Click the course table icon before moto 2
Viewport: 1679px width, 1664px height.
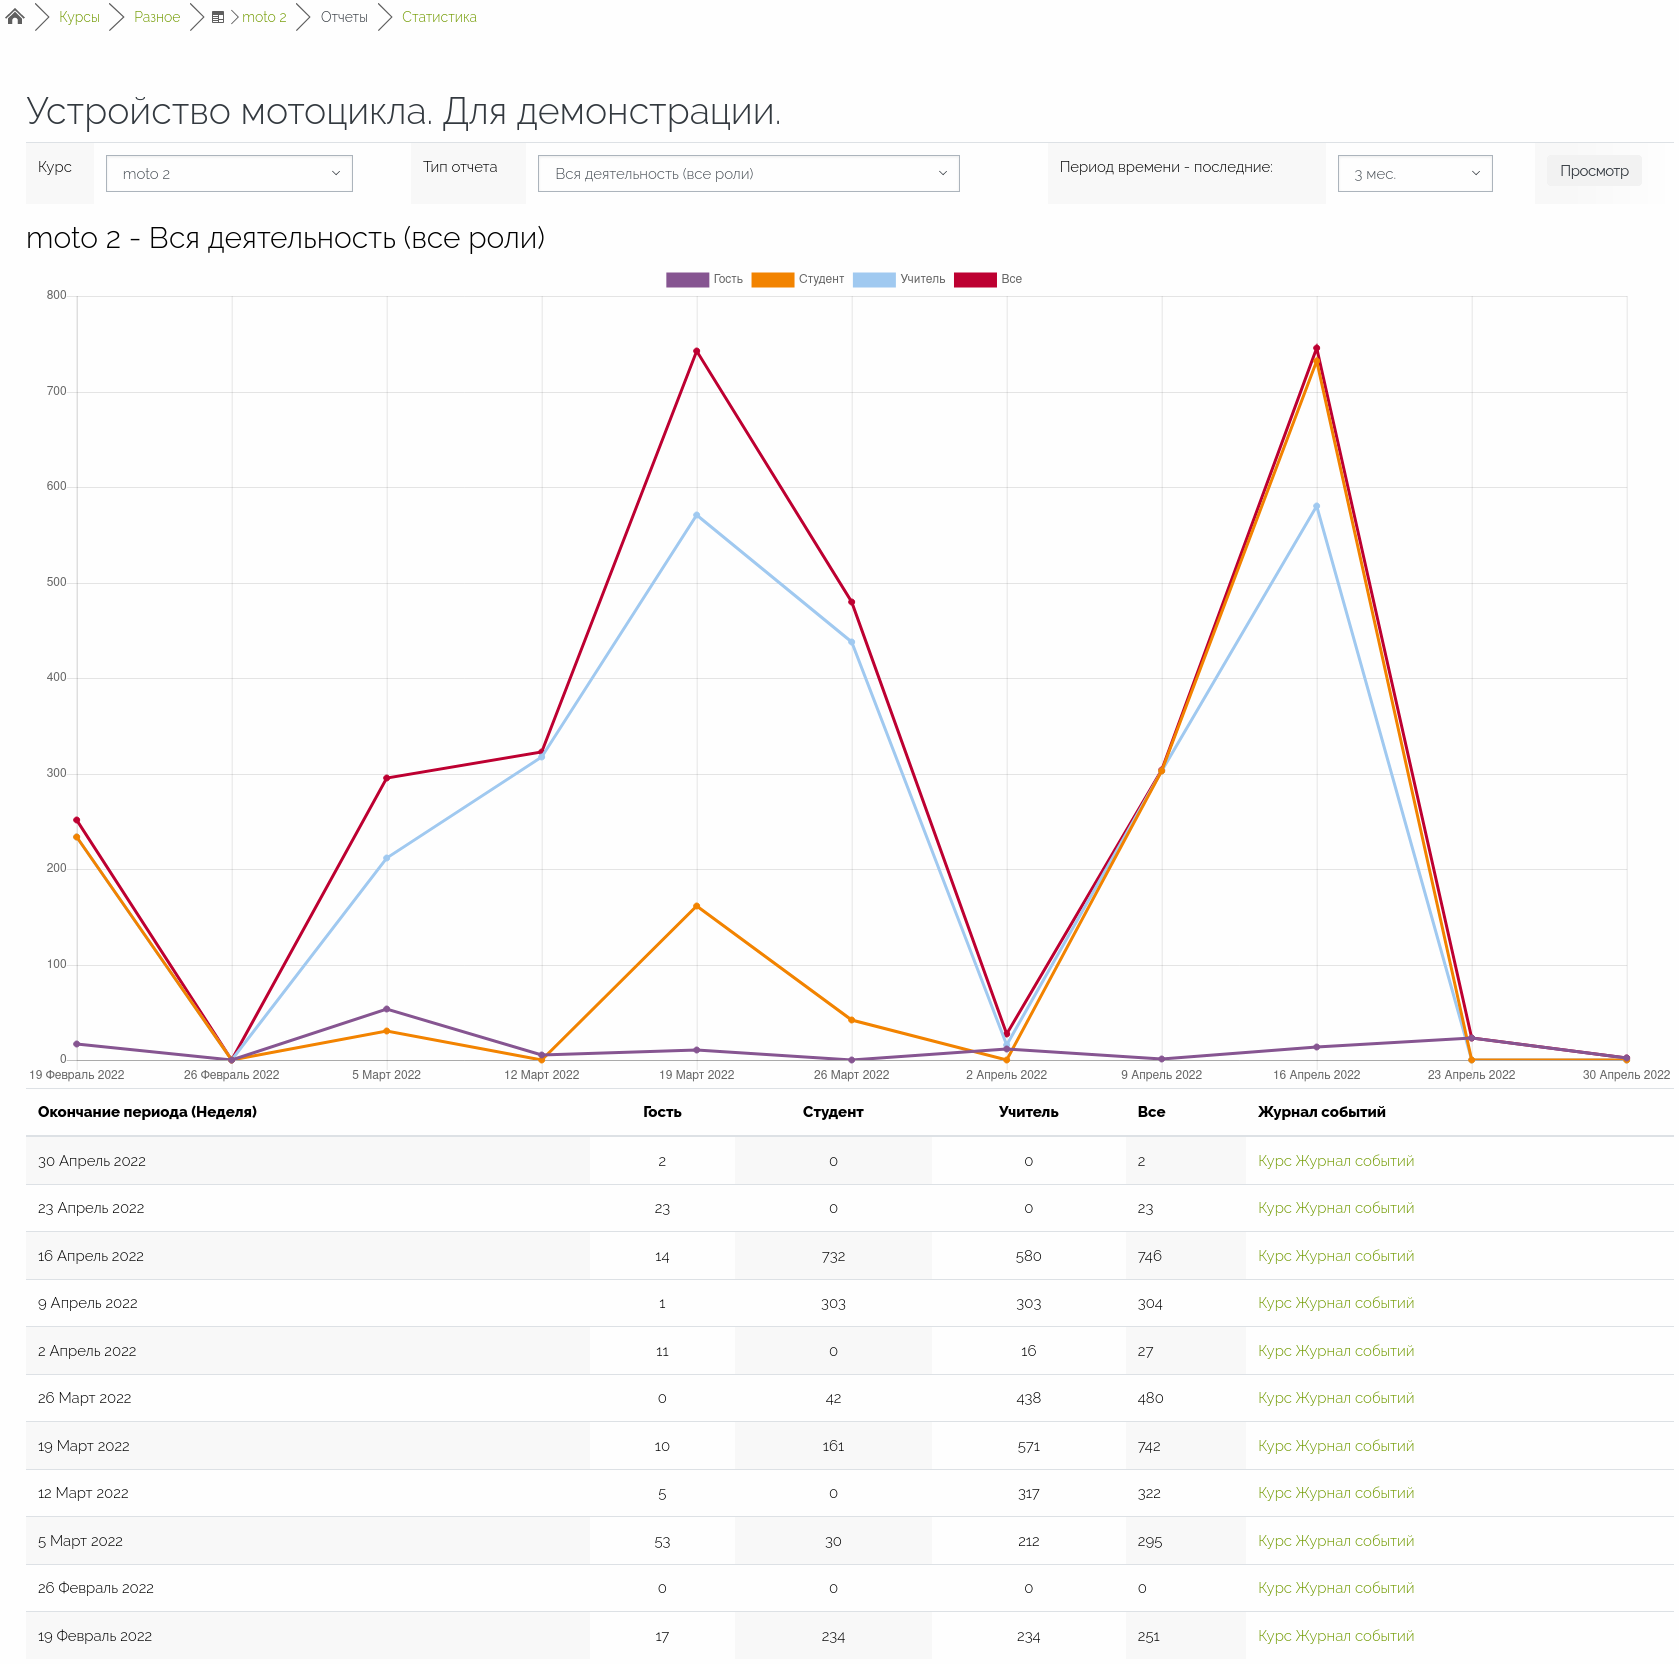(218, 18)
